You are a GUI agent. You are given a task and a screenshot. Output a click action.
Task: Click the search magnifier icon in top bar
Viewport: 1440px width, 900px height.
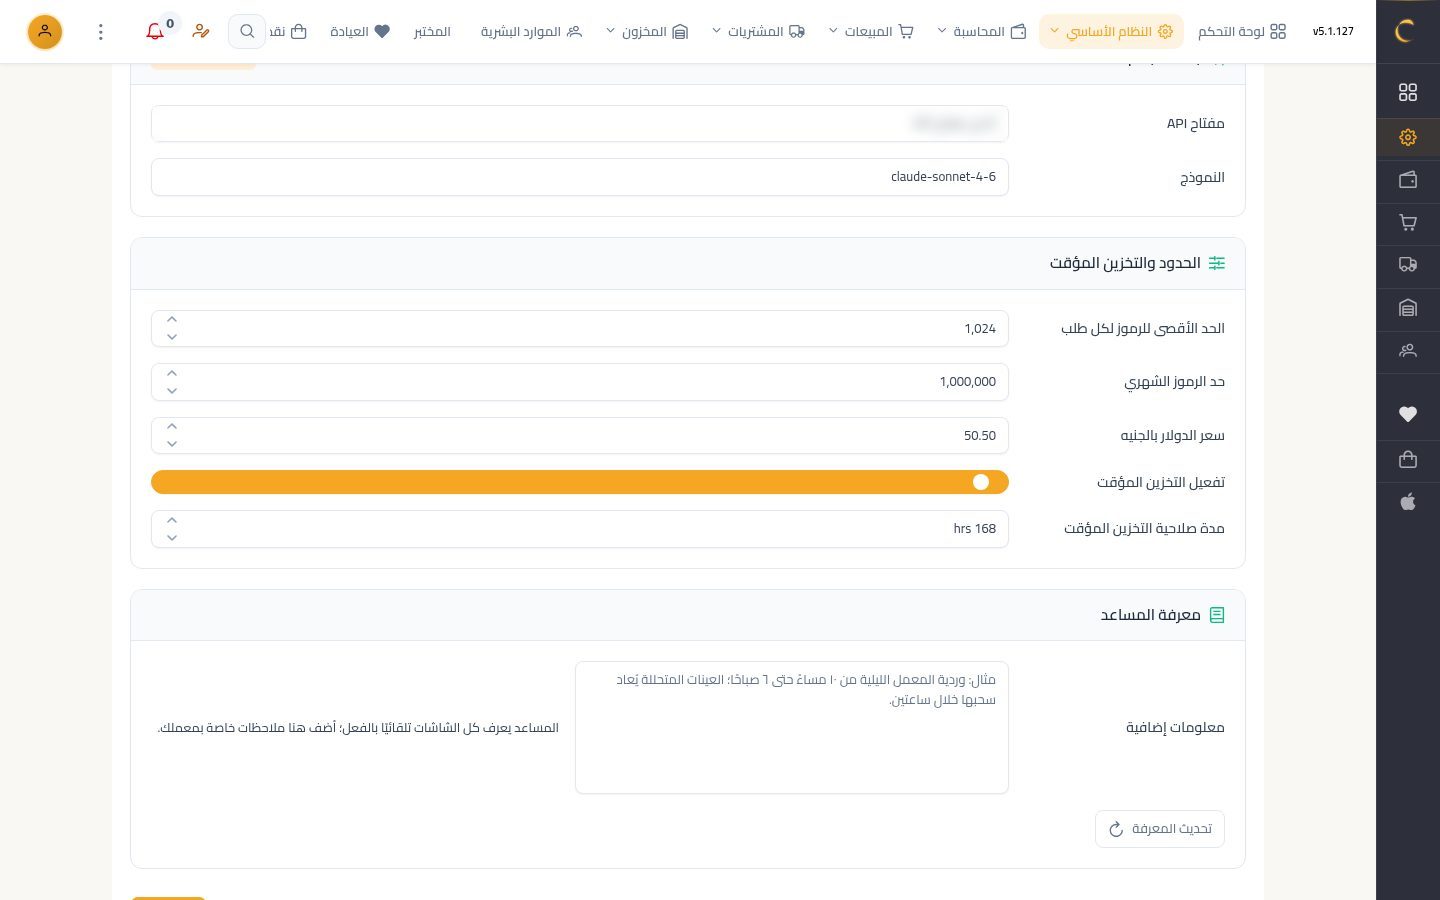[x=247, y=32]
